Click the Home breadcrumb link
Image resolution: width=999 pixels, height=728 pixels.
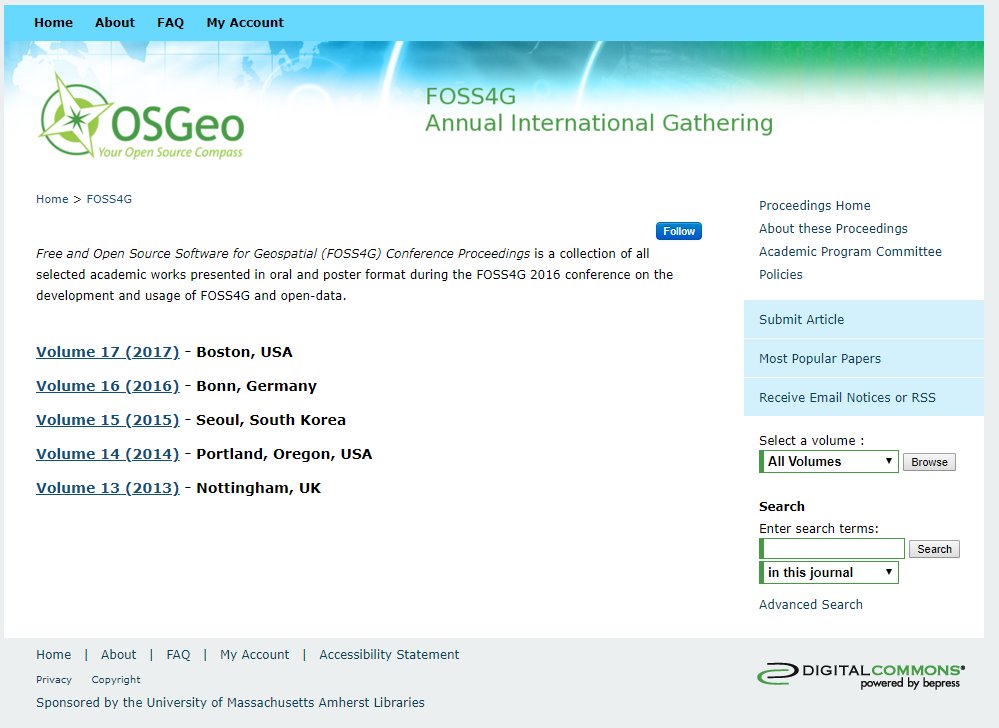coord(52,199)
